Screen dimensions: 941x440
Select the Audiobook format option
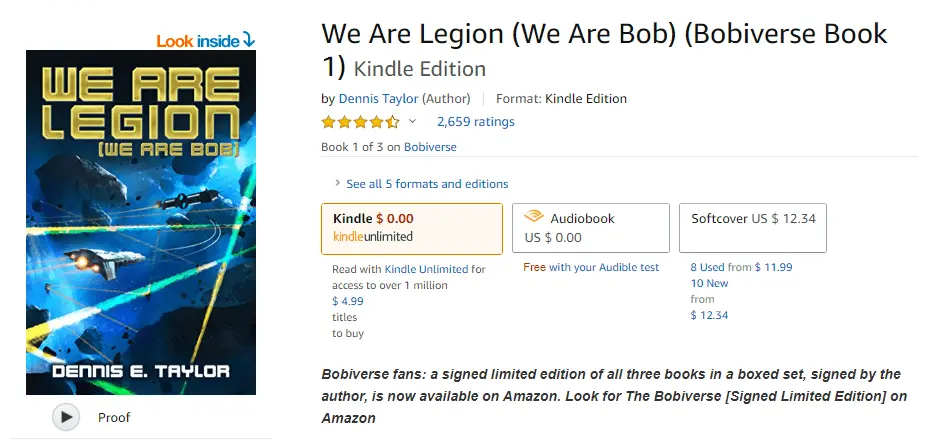(x=590, y=228)
